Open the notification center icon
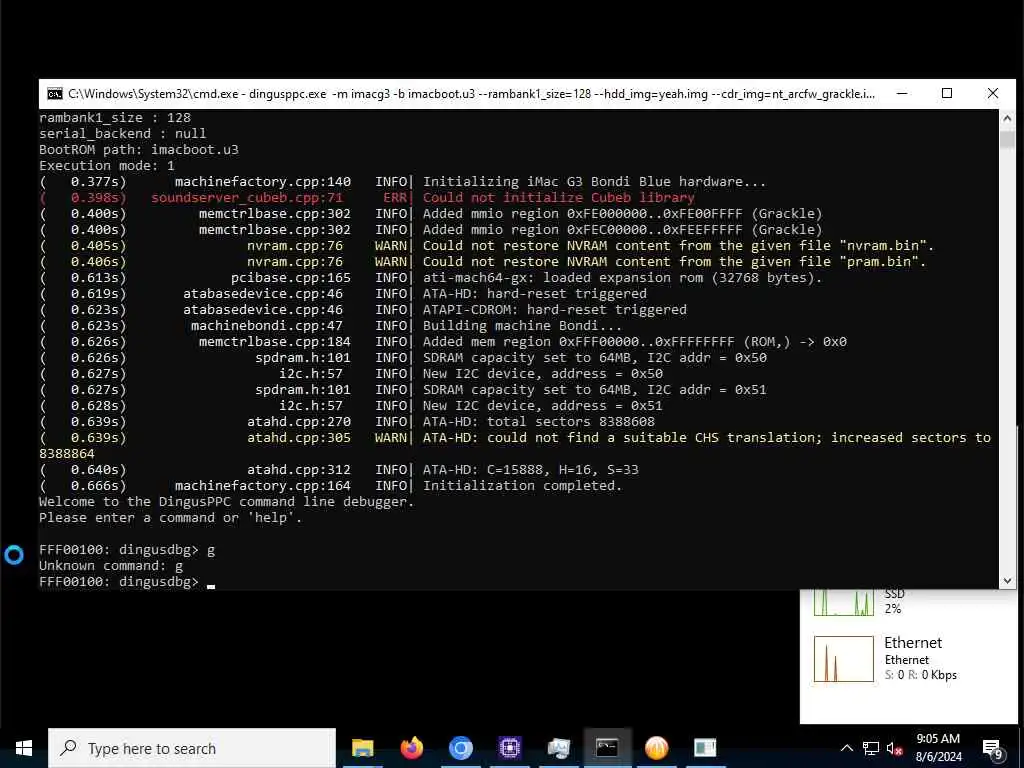This screenshot has height=768, width=1024. (x=993, y=748)
